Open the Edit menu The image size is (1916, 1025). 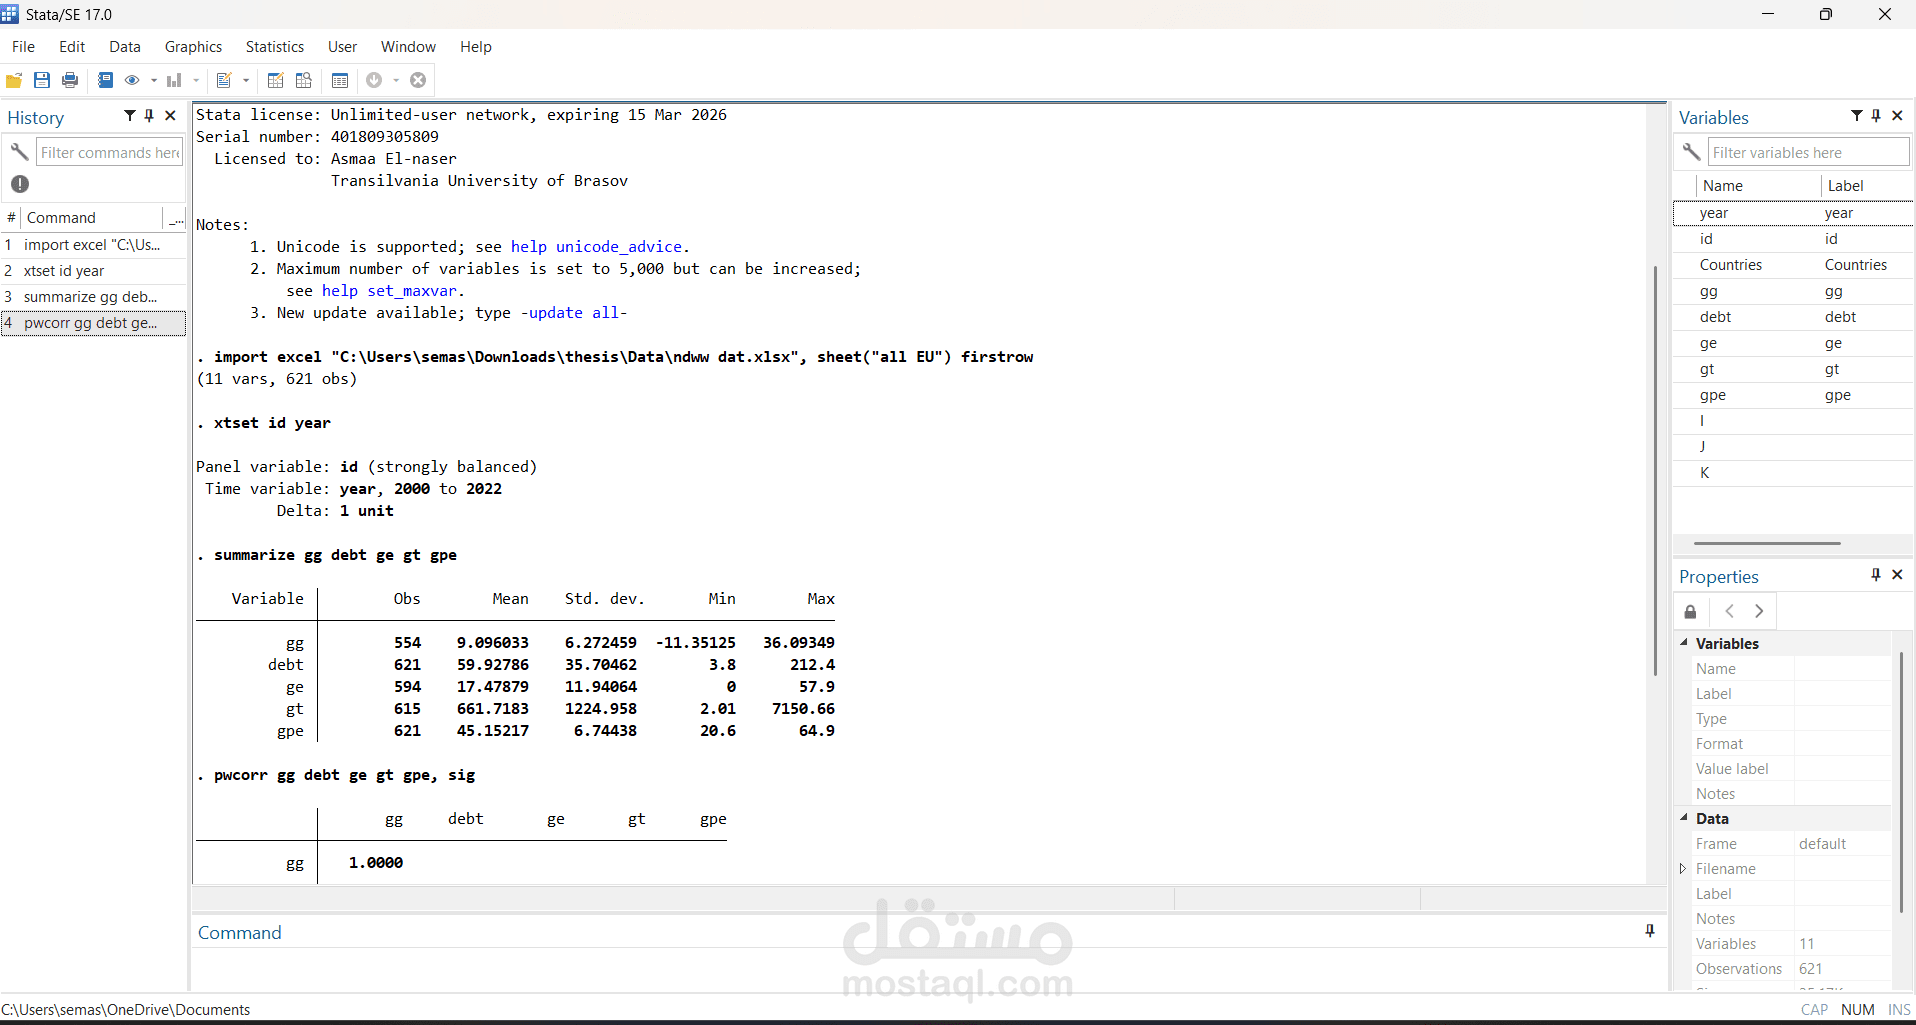(x=72, y=47)
